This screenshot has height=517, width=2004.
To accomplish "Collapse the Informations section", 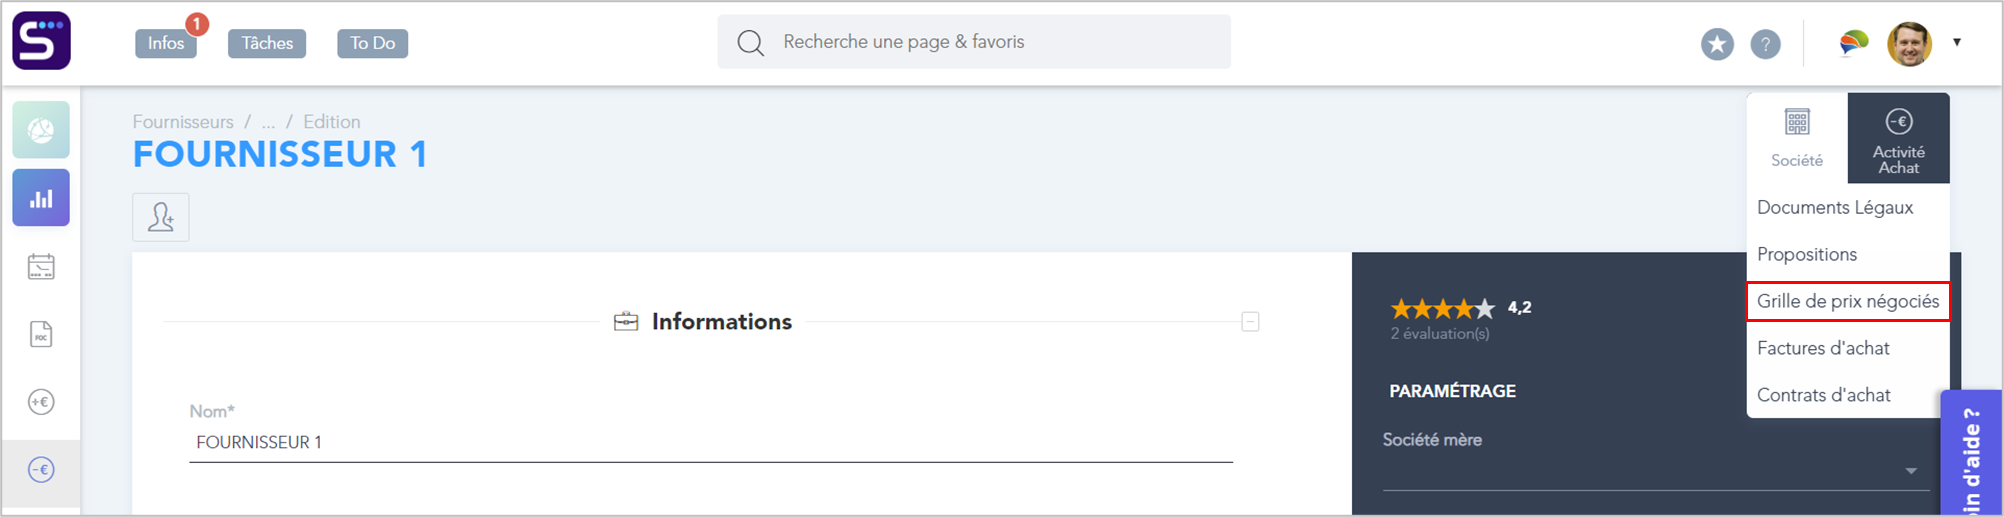I will pos(1250,322).
